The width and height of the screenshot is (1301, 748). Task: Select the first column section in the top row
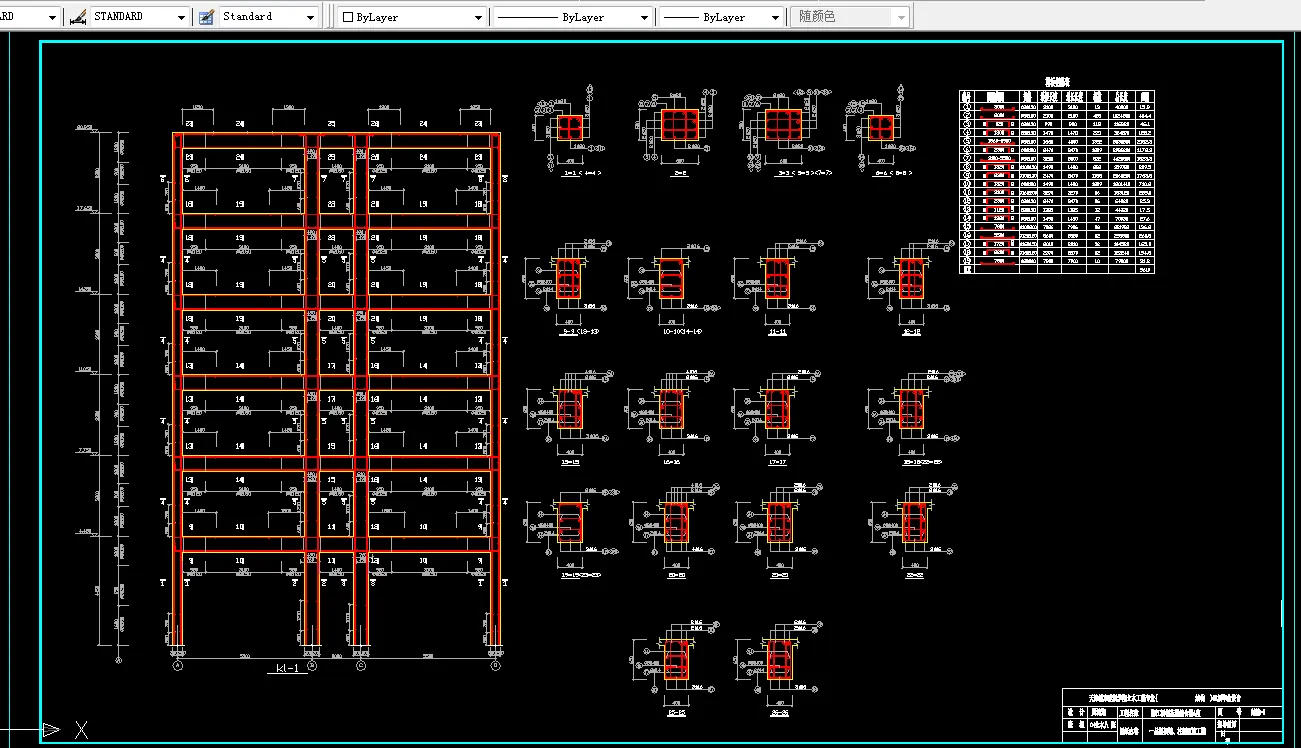[570, 129]
